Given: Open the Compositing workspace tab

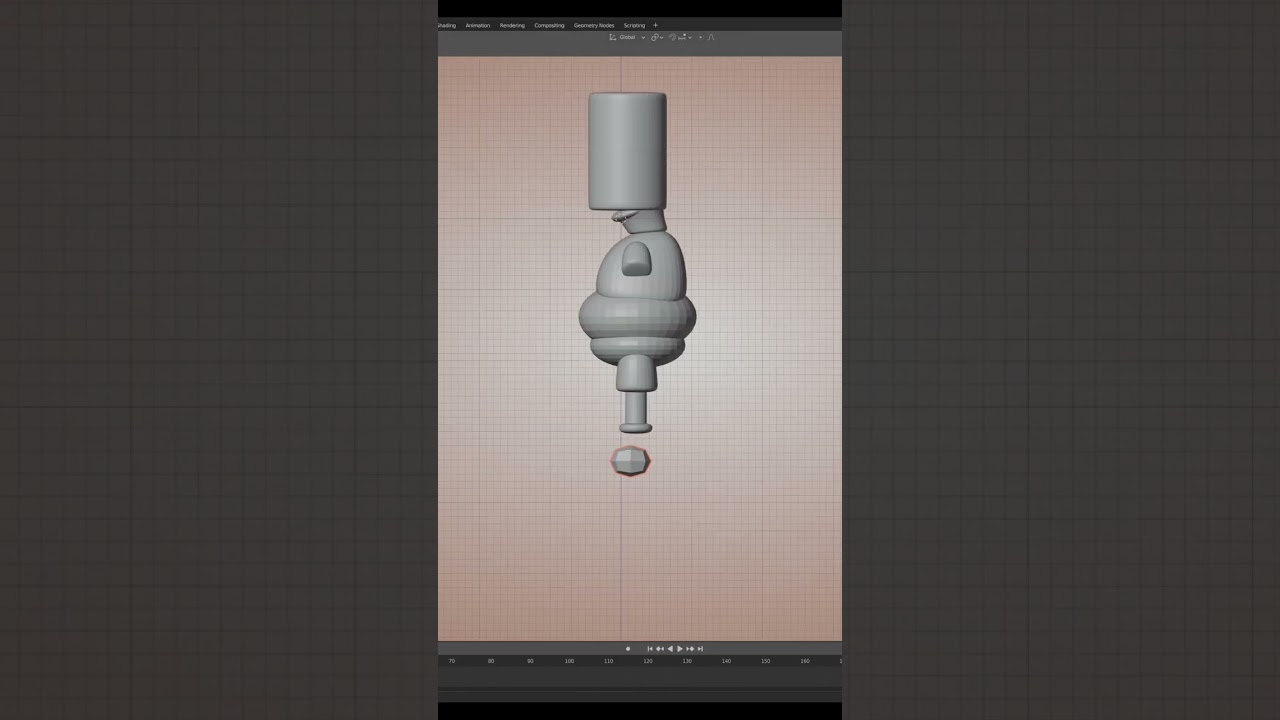Looking at the screenshot, I should [549, 25].
